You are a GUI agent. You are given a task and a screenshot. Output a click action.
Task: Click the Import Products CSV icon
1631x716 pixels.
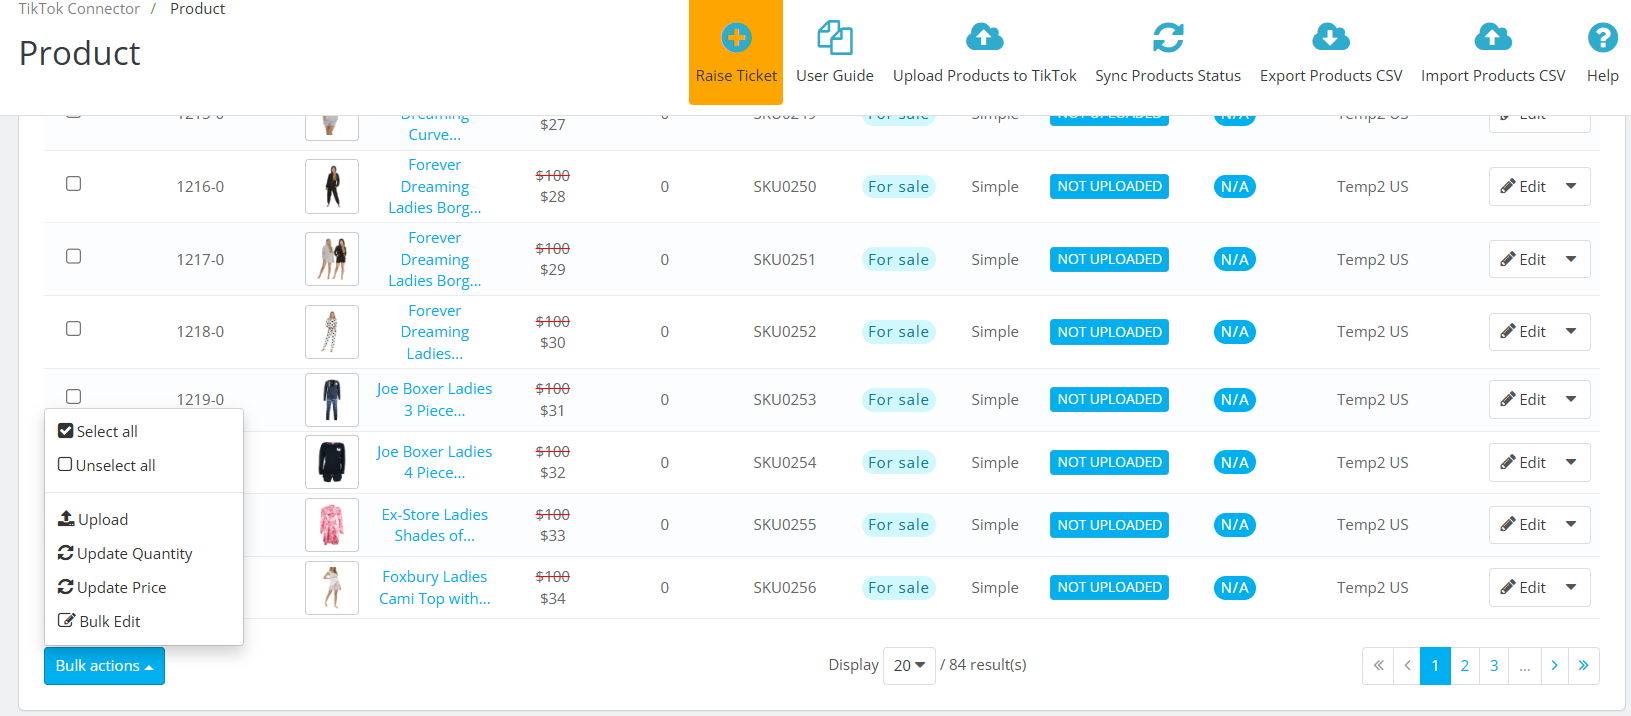pos(1492,38)
